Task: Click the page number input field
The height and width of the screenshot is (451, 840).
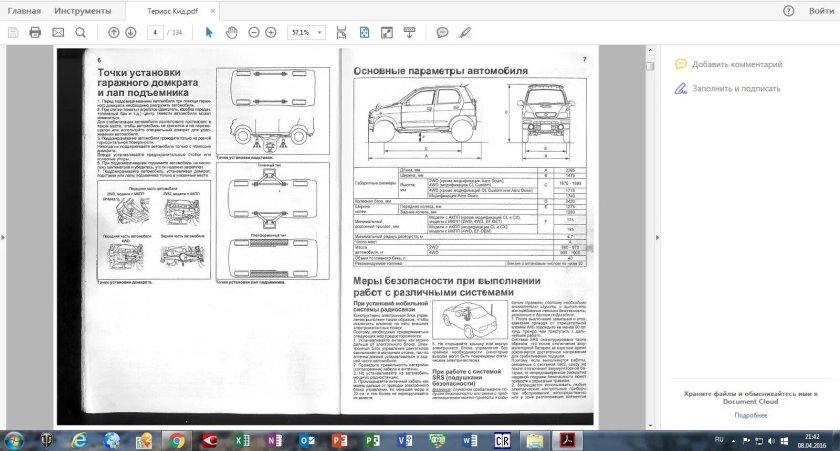Action: pos(156,32)
